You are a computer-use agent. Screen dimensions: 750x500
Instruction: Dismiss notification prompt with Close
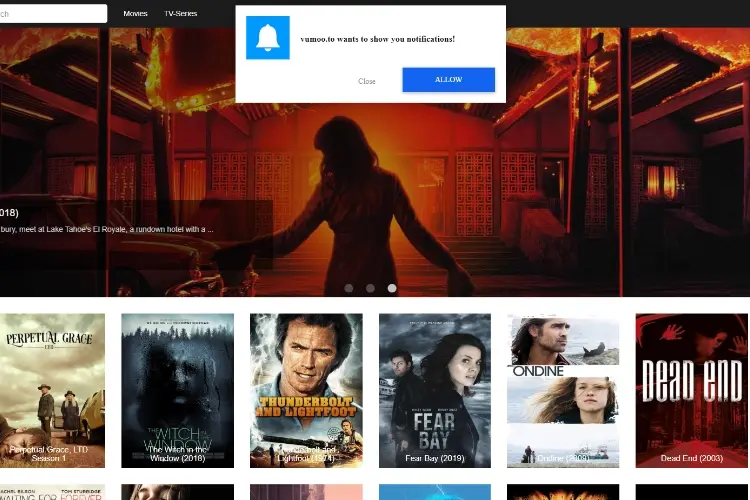366,81
